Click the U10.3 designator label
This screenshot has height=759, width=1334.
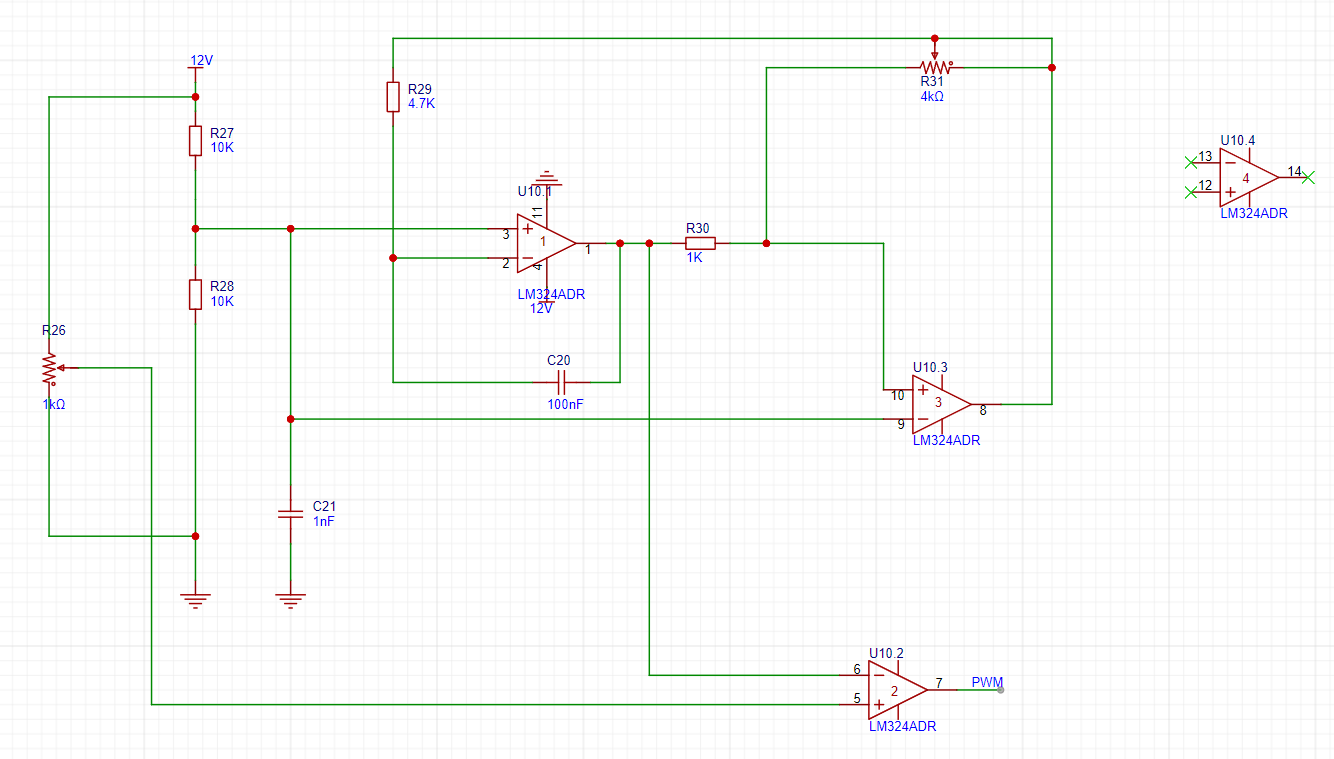coord(930,367)
